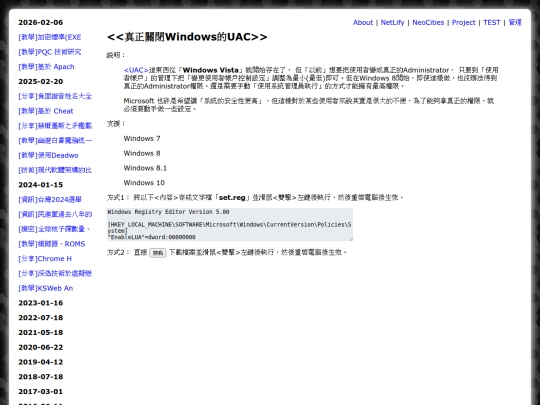Go to the Project page link
540x405 pixels.
[x=464, y=22]
